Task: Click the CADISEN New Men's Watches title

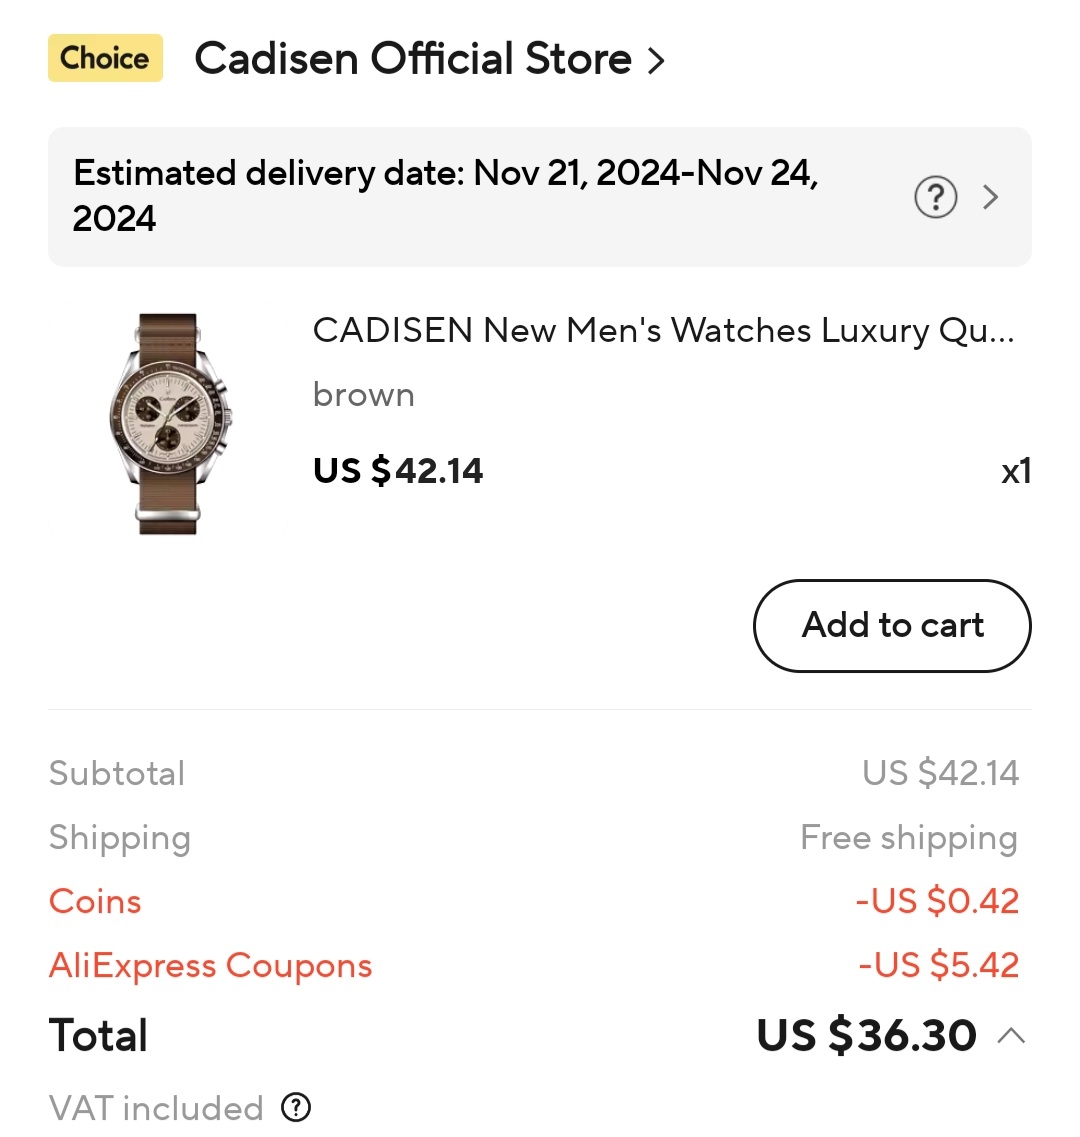Action: coord(663,330)
